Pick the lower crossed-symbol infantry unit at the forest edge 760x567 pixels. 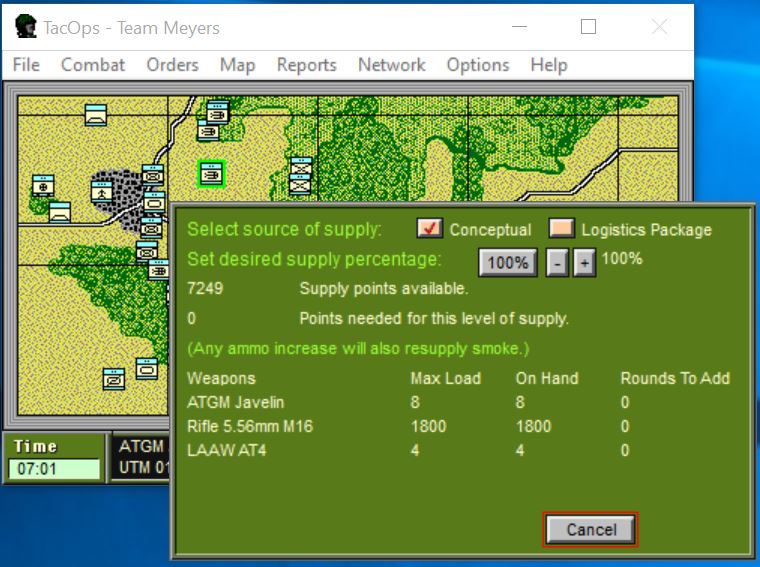(301, 185)
